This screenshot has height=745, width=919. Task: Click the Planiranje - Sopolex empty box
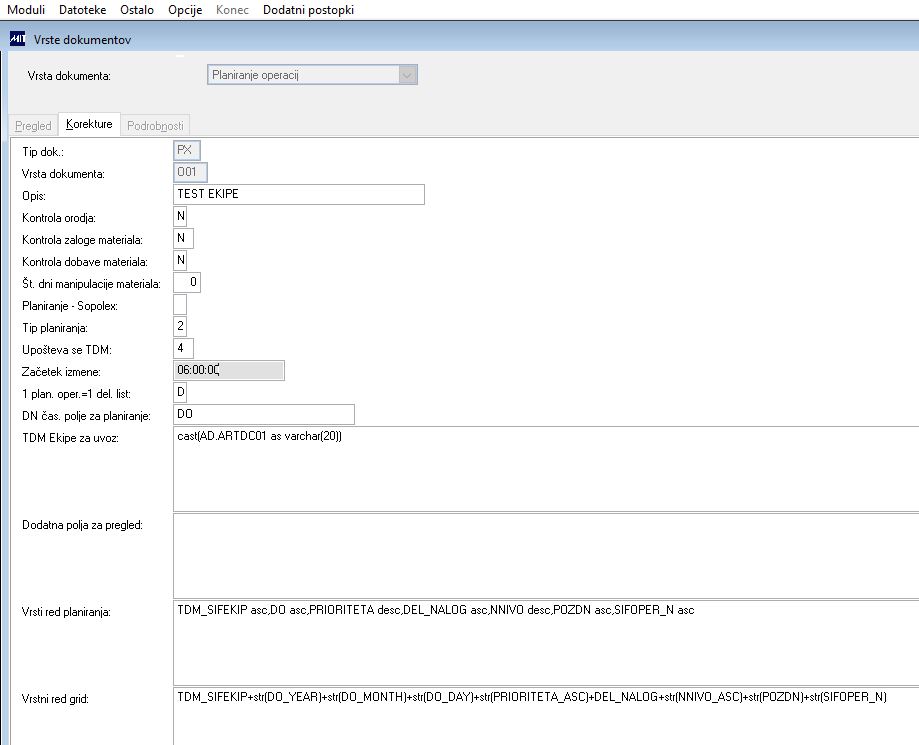pyautogui.click(x=180, y=304)
